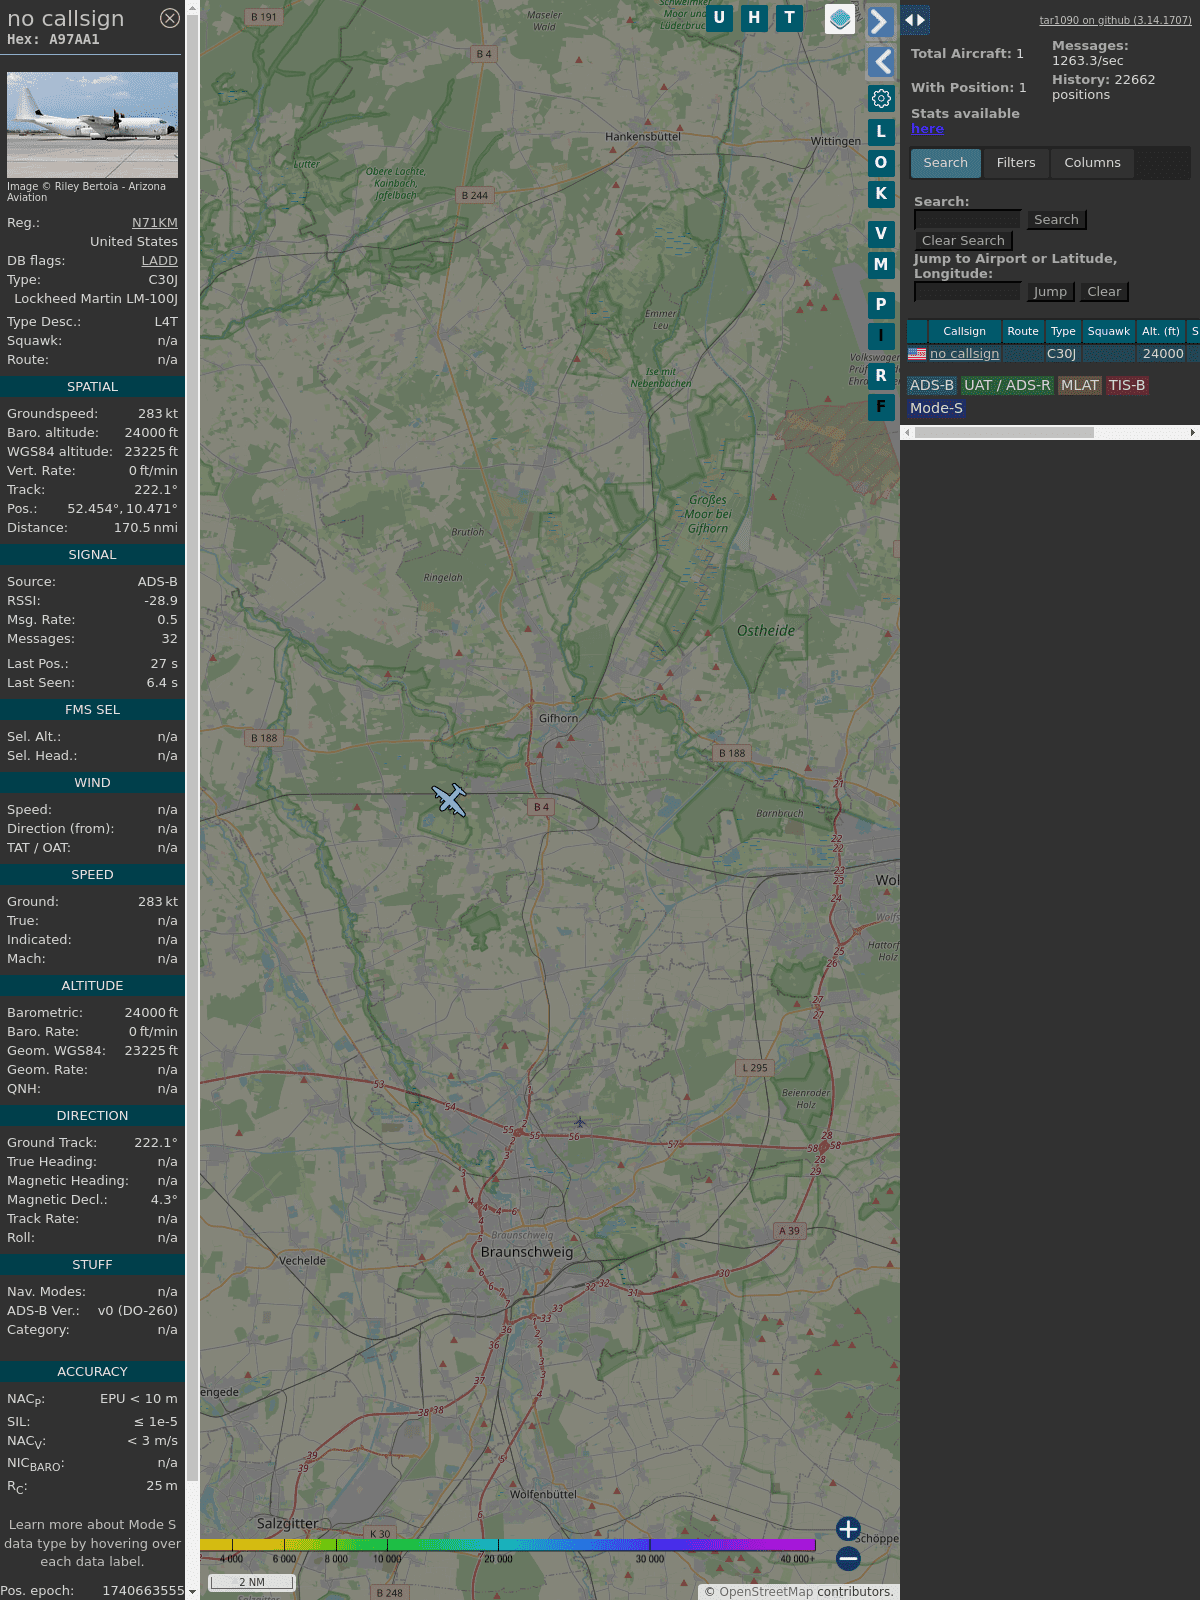Select the no callsign table row
Image resolution: width=1200 pixels, height=1600 pixels.
pos(1053,354)
